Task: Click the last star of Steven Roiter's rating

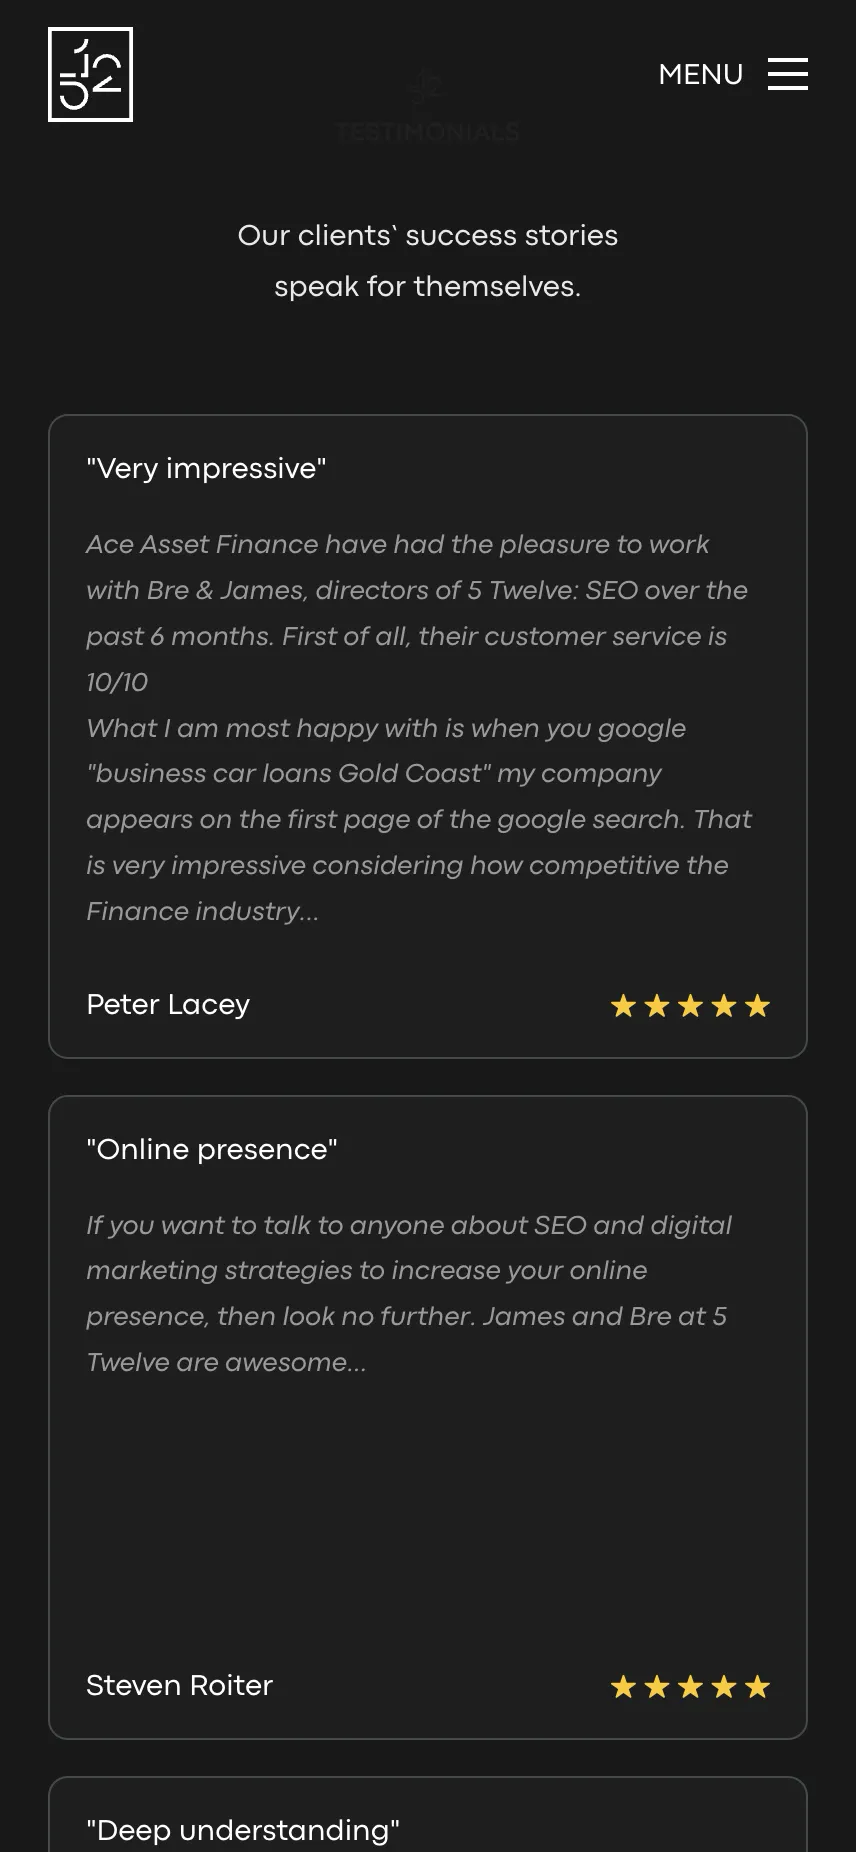Action: pos(758,1687)
